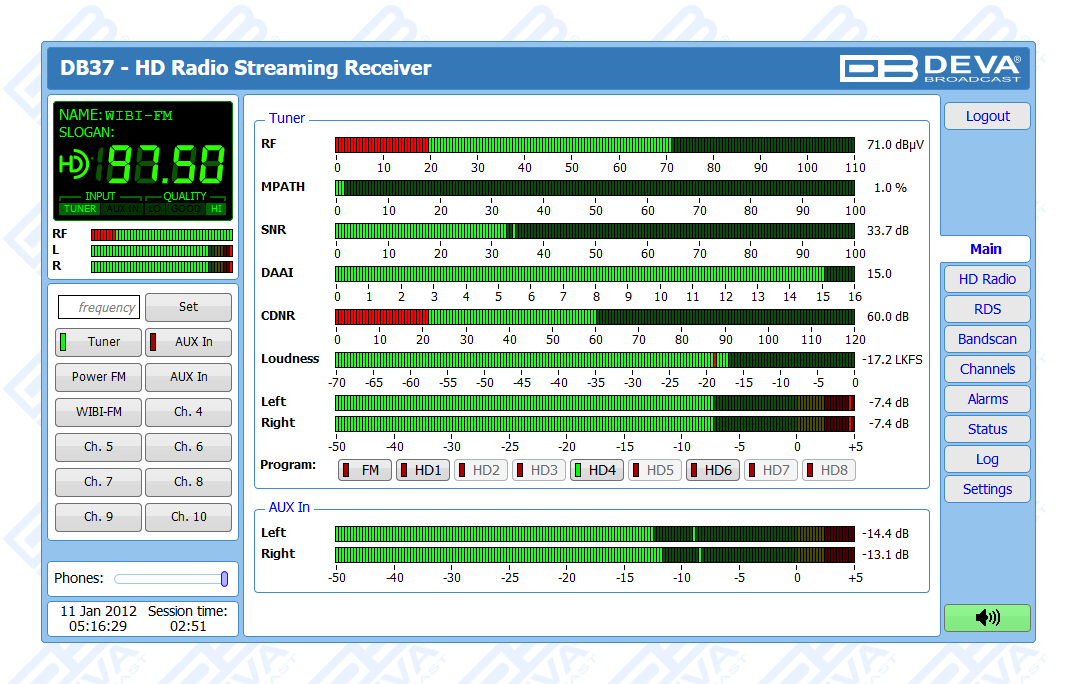Open the HD Radio tab
The width and height of the screenshot is (1077, 684).
986,279
